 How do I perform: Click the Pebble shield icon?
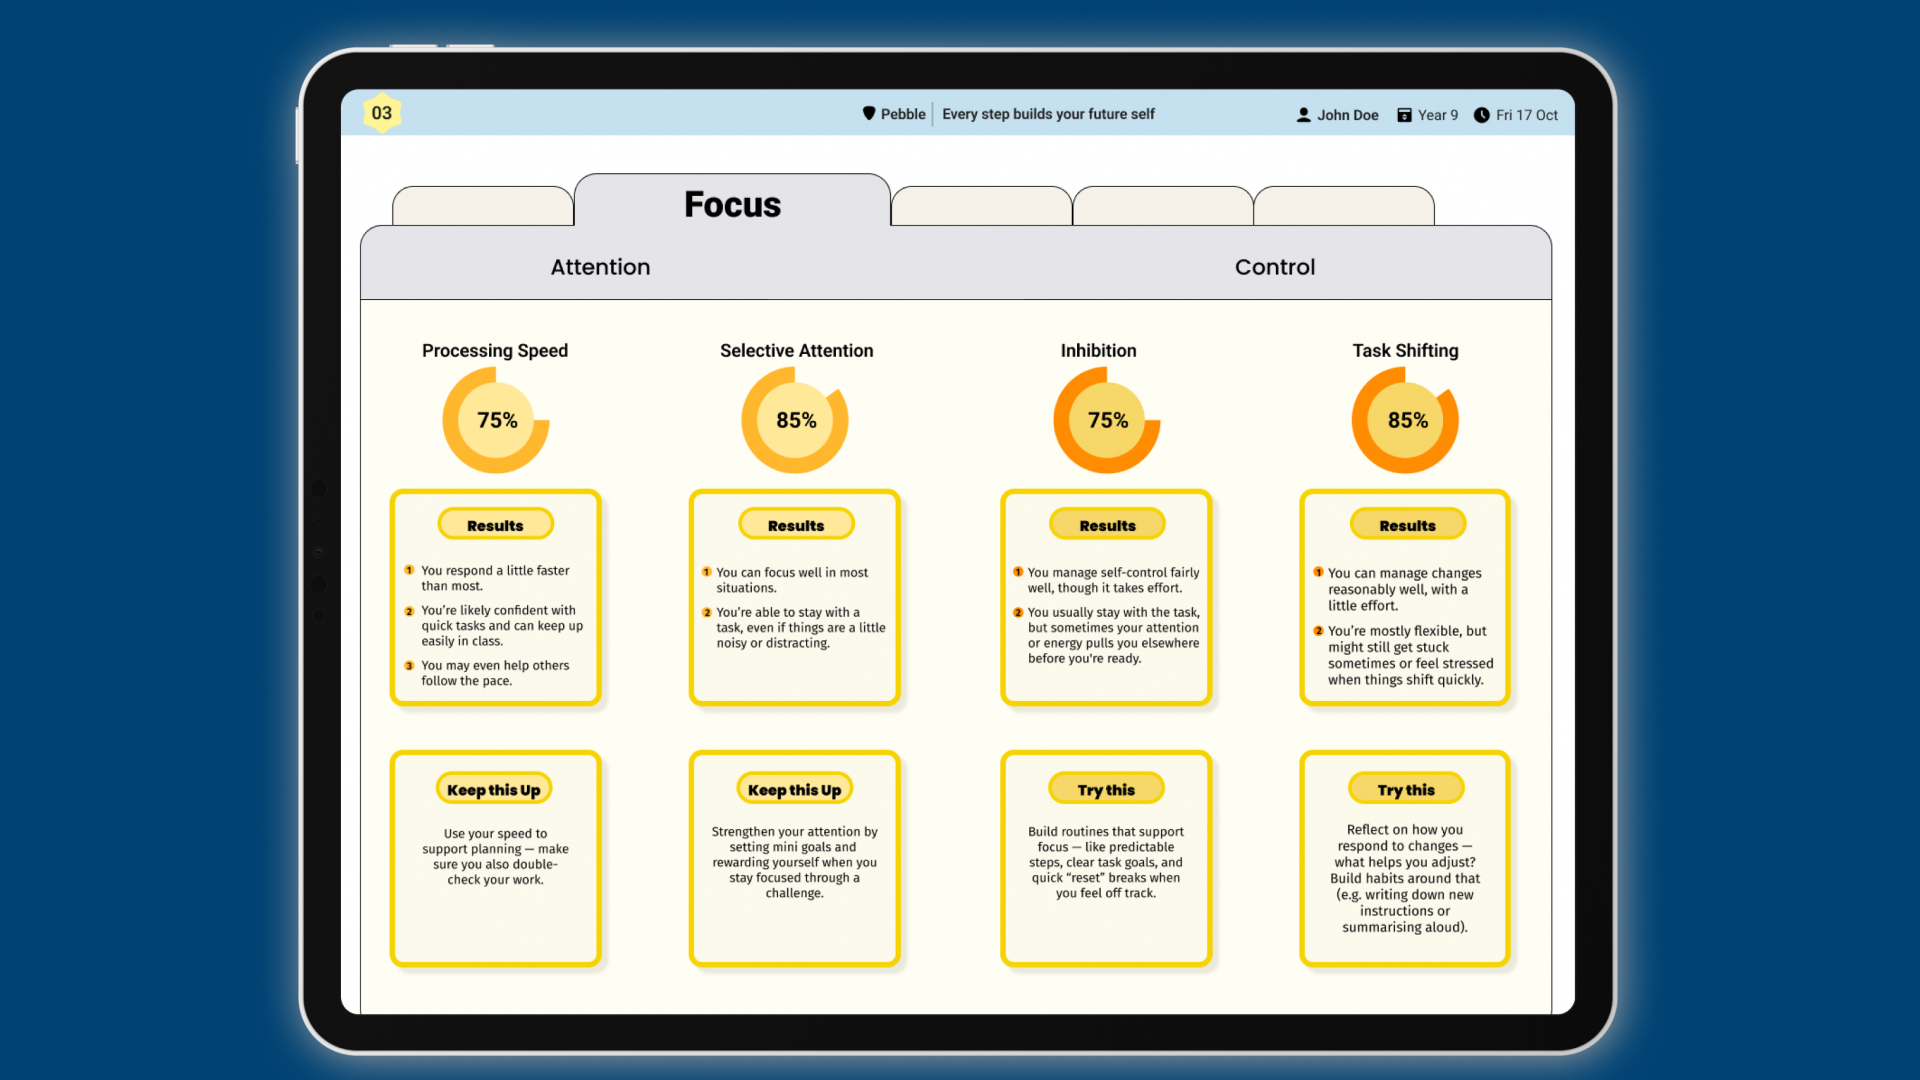(868, 114)
